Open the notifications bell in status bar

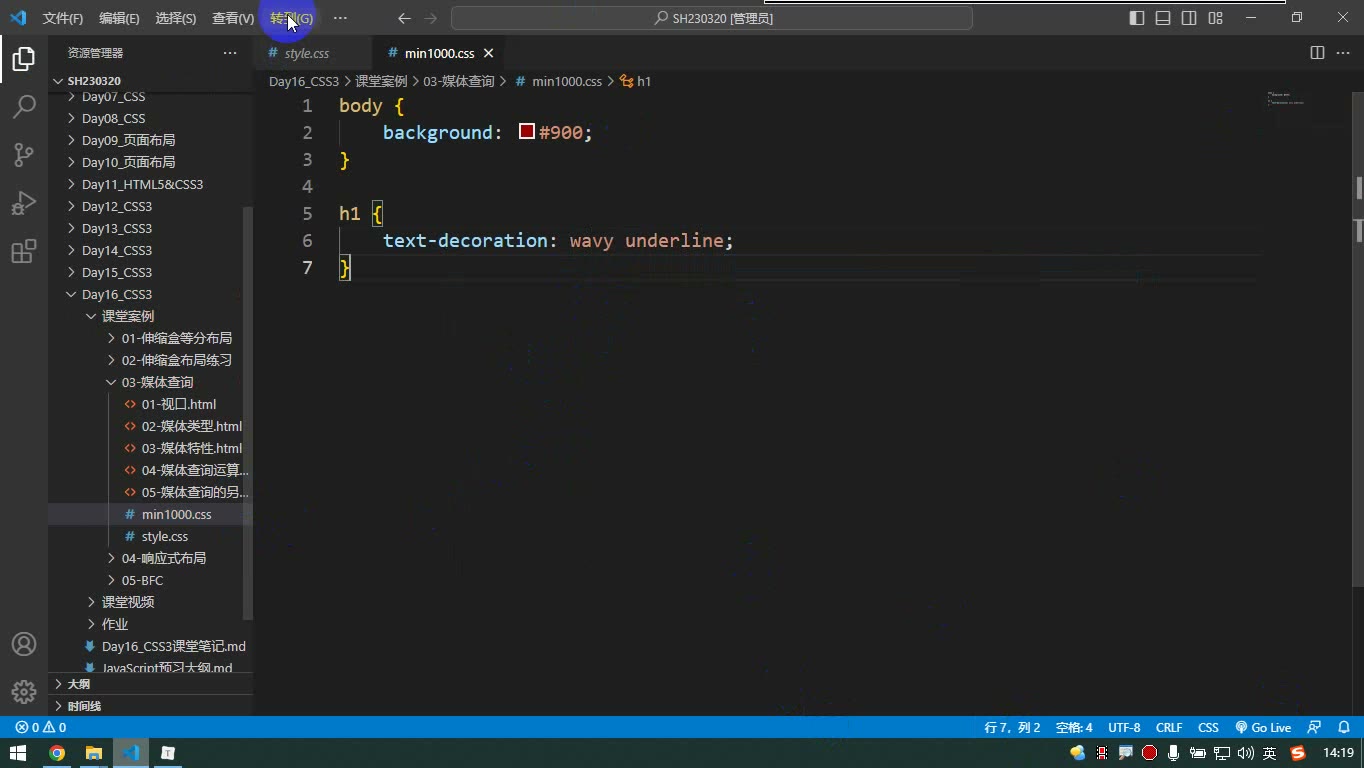pos(1343,727)
